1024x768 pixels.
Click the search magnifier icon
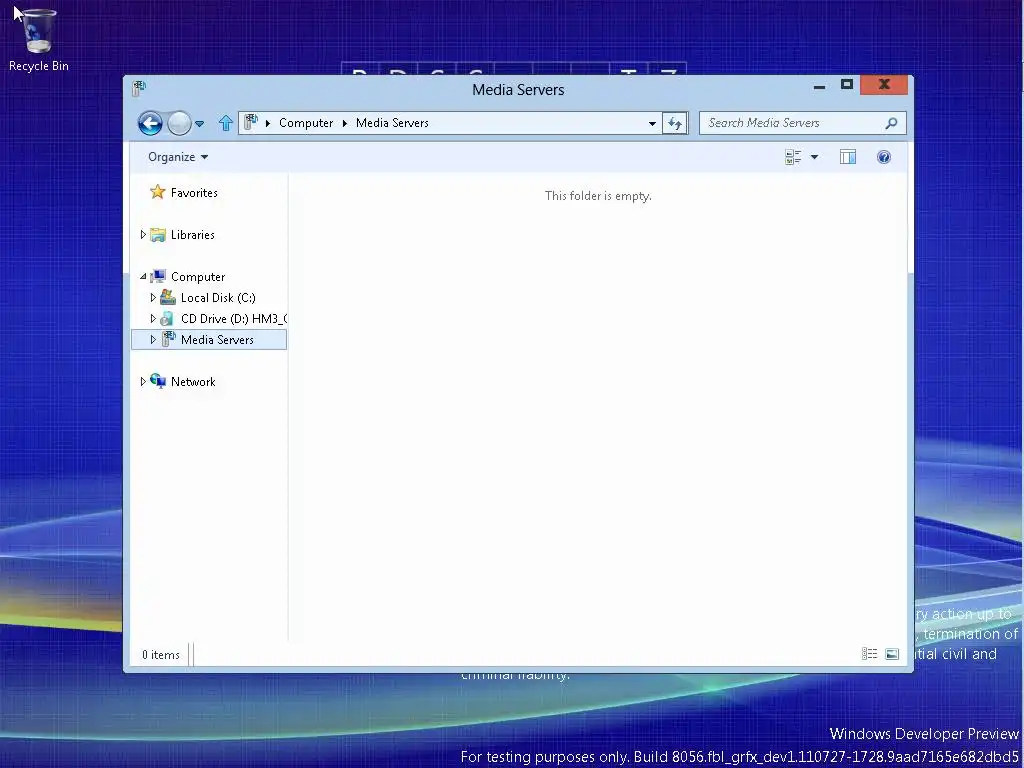pyautogui.click(x=891, y=123)
